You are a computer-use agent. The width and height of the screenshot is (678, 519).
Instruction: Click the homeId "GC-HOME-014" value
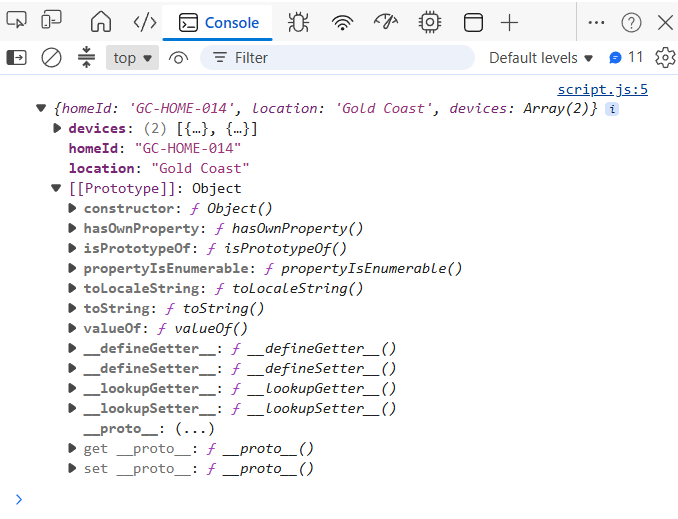pos(188,148)
